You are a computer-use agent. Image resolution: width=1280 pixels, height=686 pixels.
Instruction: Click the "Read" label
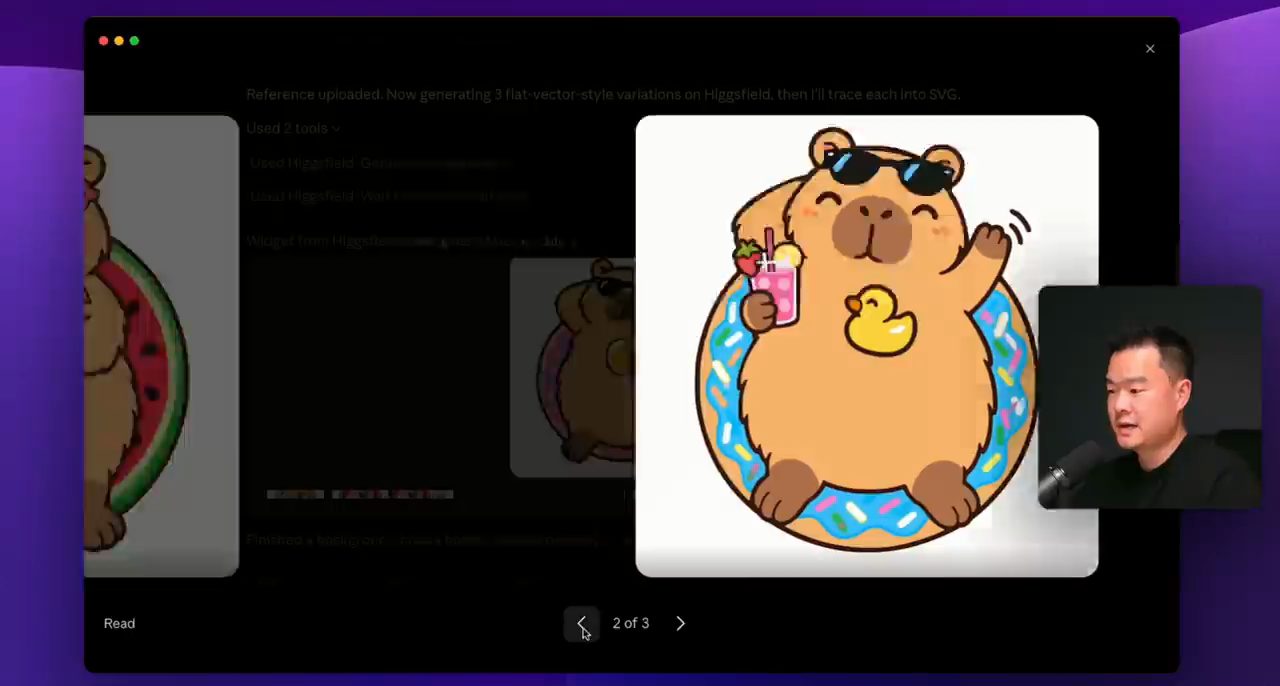[x=119, y=623]
